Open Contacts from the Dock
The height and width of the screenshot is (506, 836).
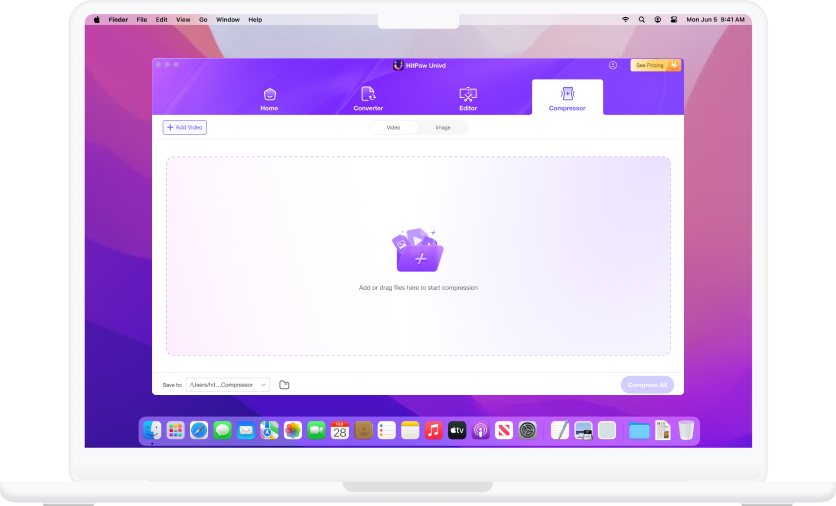(x=363, y=430)
